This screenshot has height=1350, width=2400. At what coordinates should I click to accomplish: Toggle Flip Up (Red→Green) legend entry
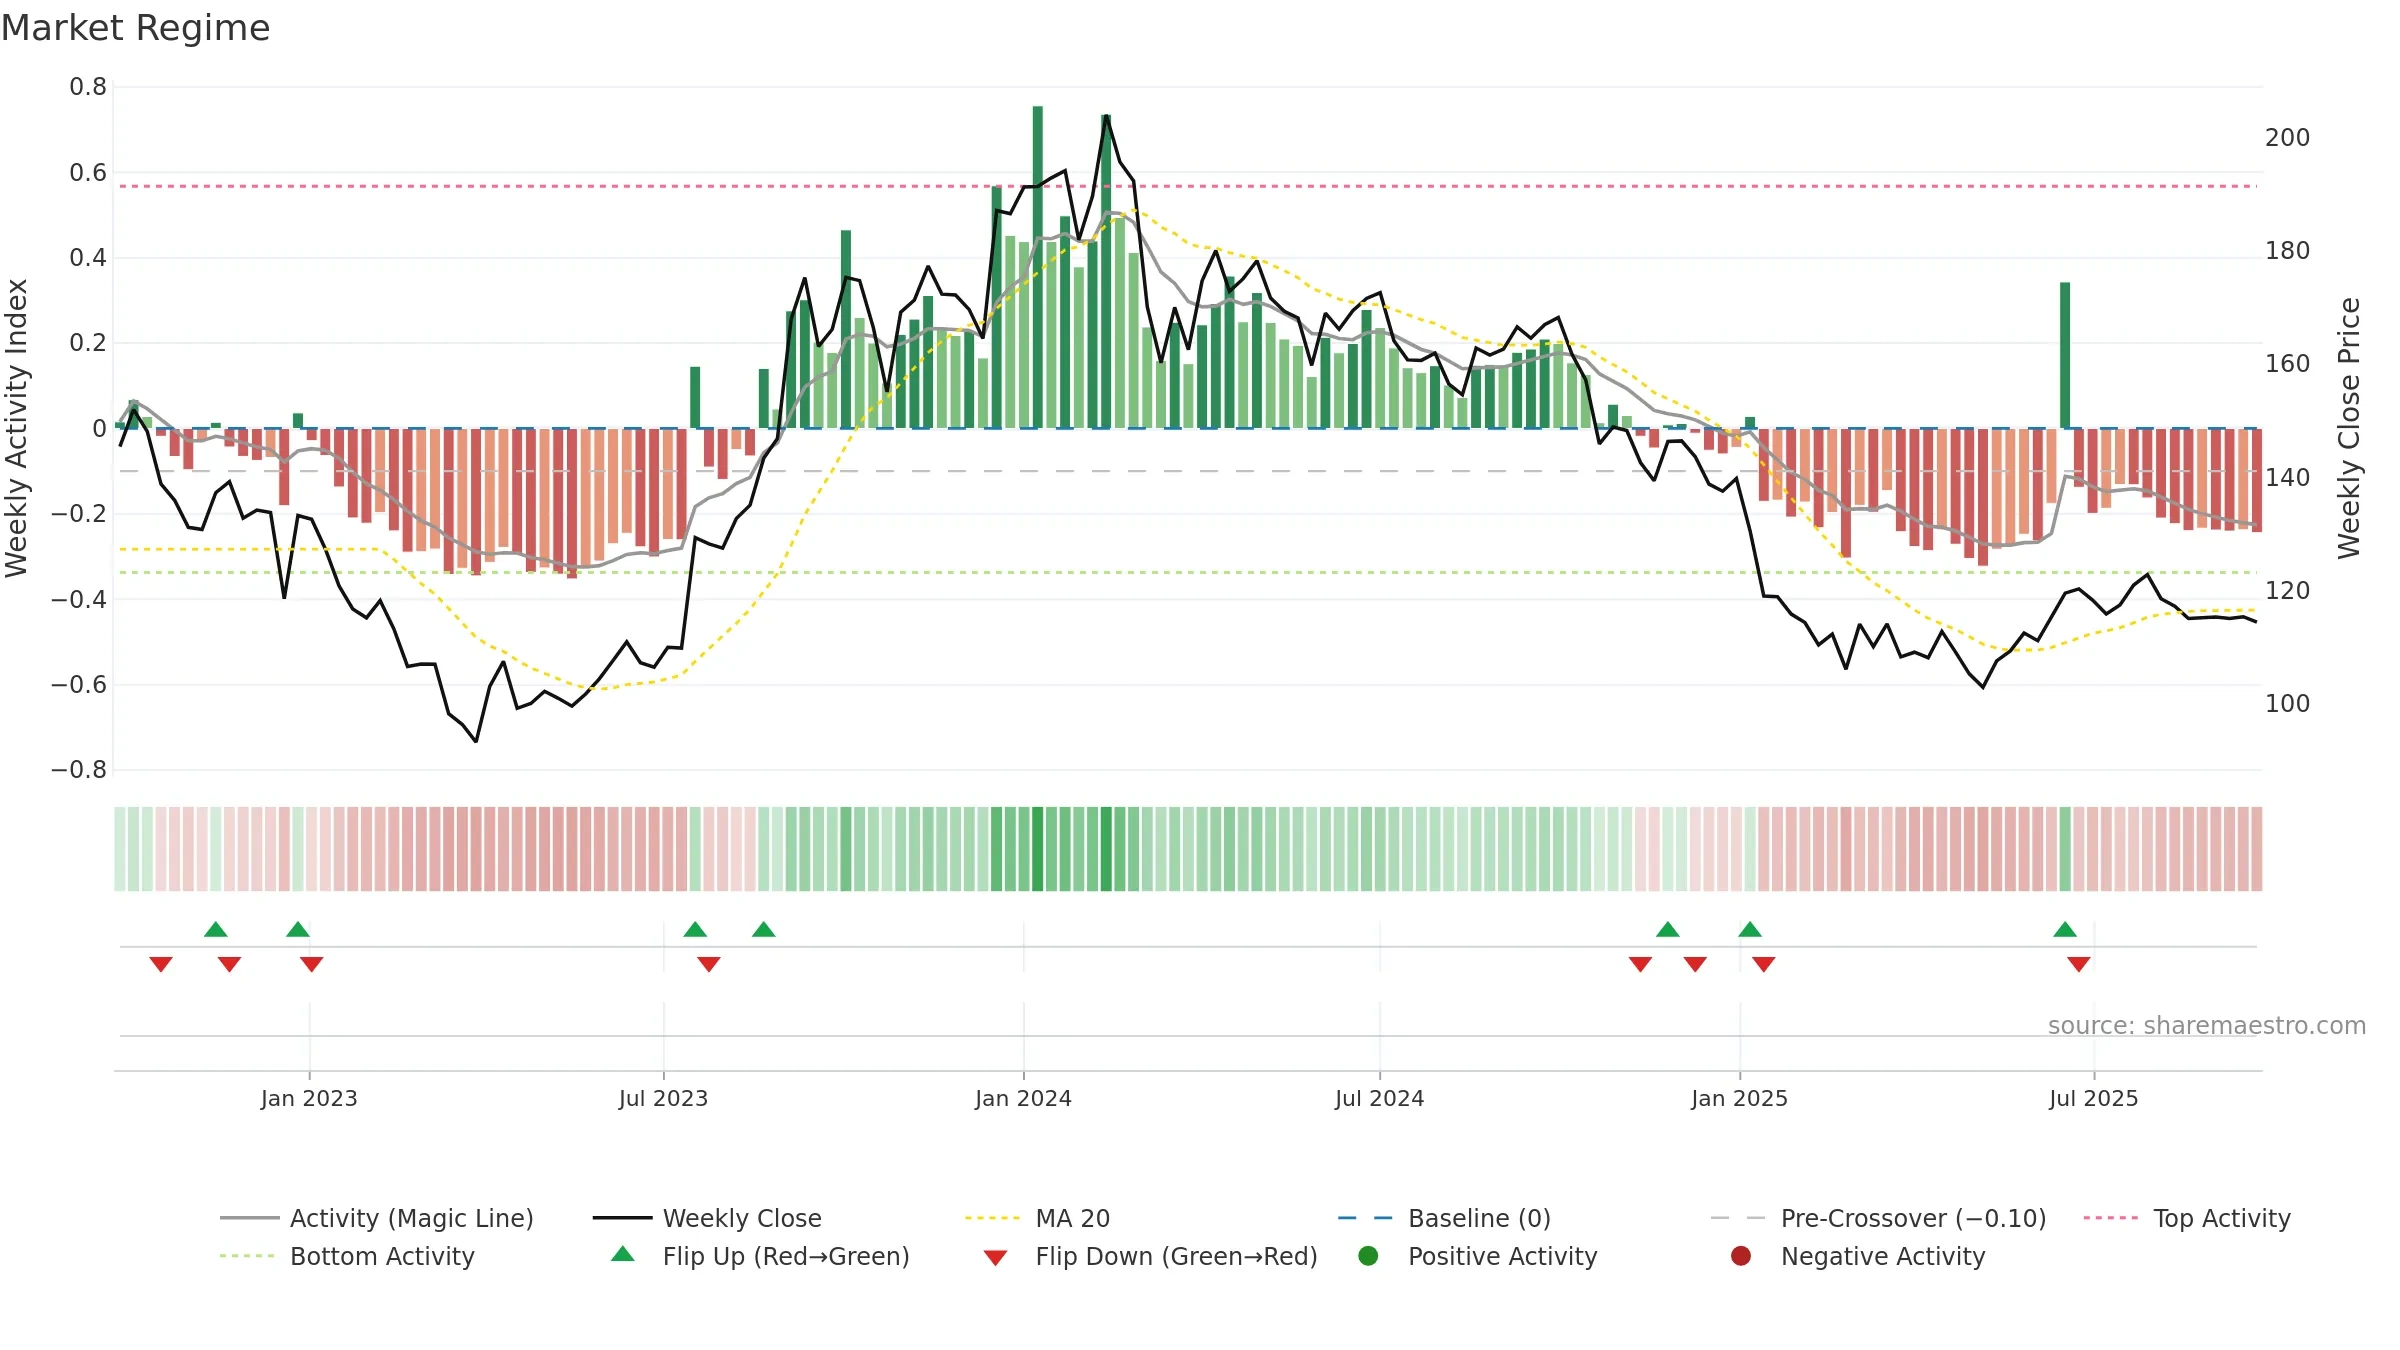tap(760, 1256)
